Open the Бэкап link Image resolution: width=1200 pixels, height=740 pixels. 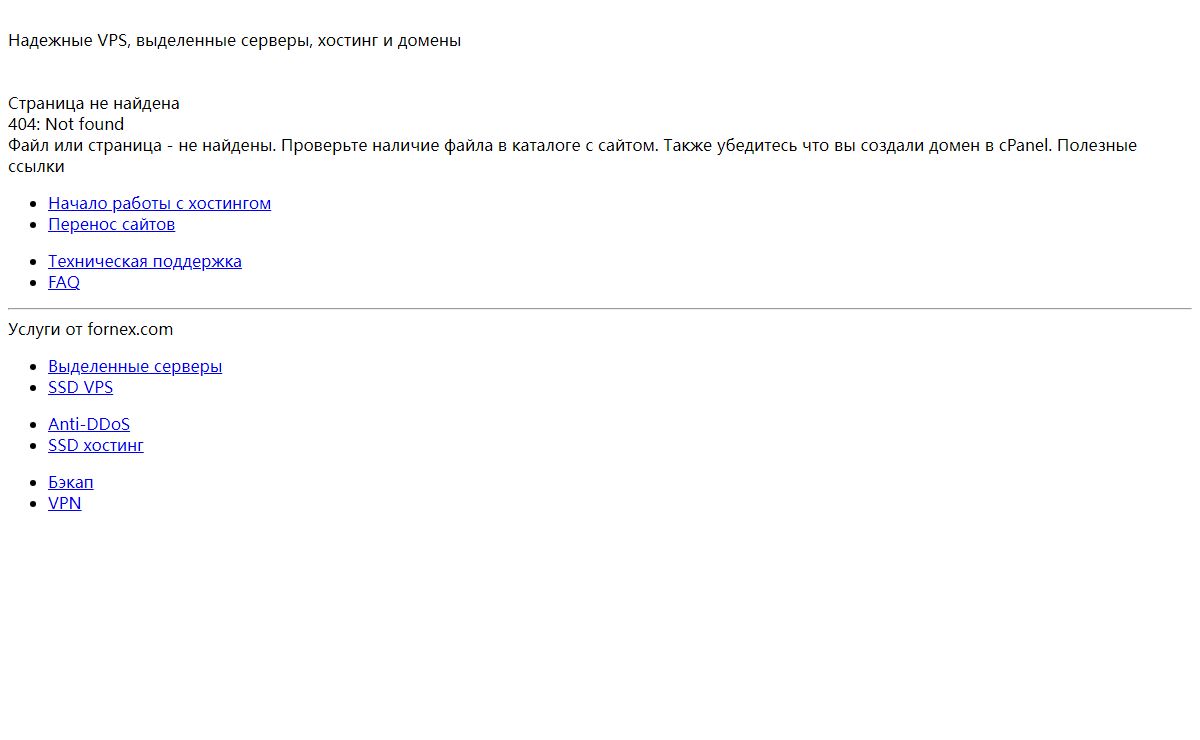(71, 482)
